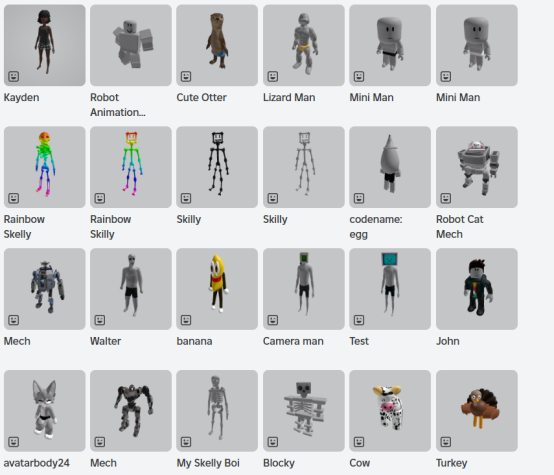
Task: Click the face icon on the Kayden tile
Action: [14, 76]
